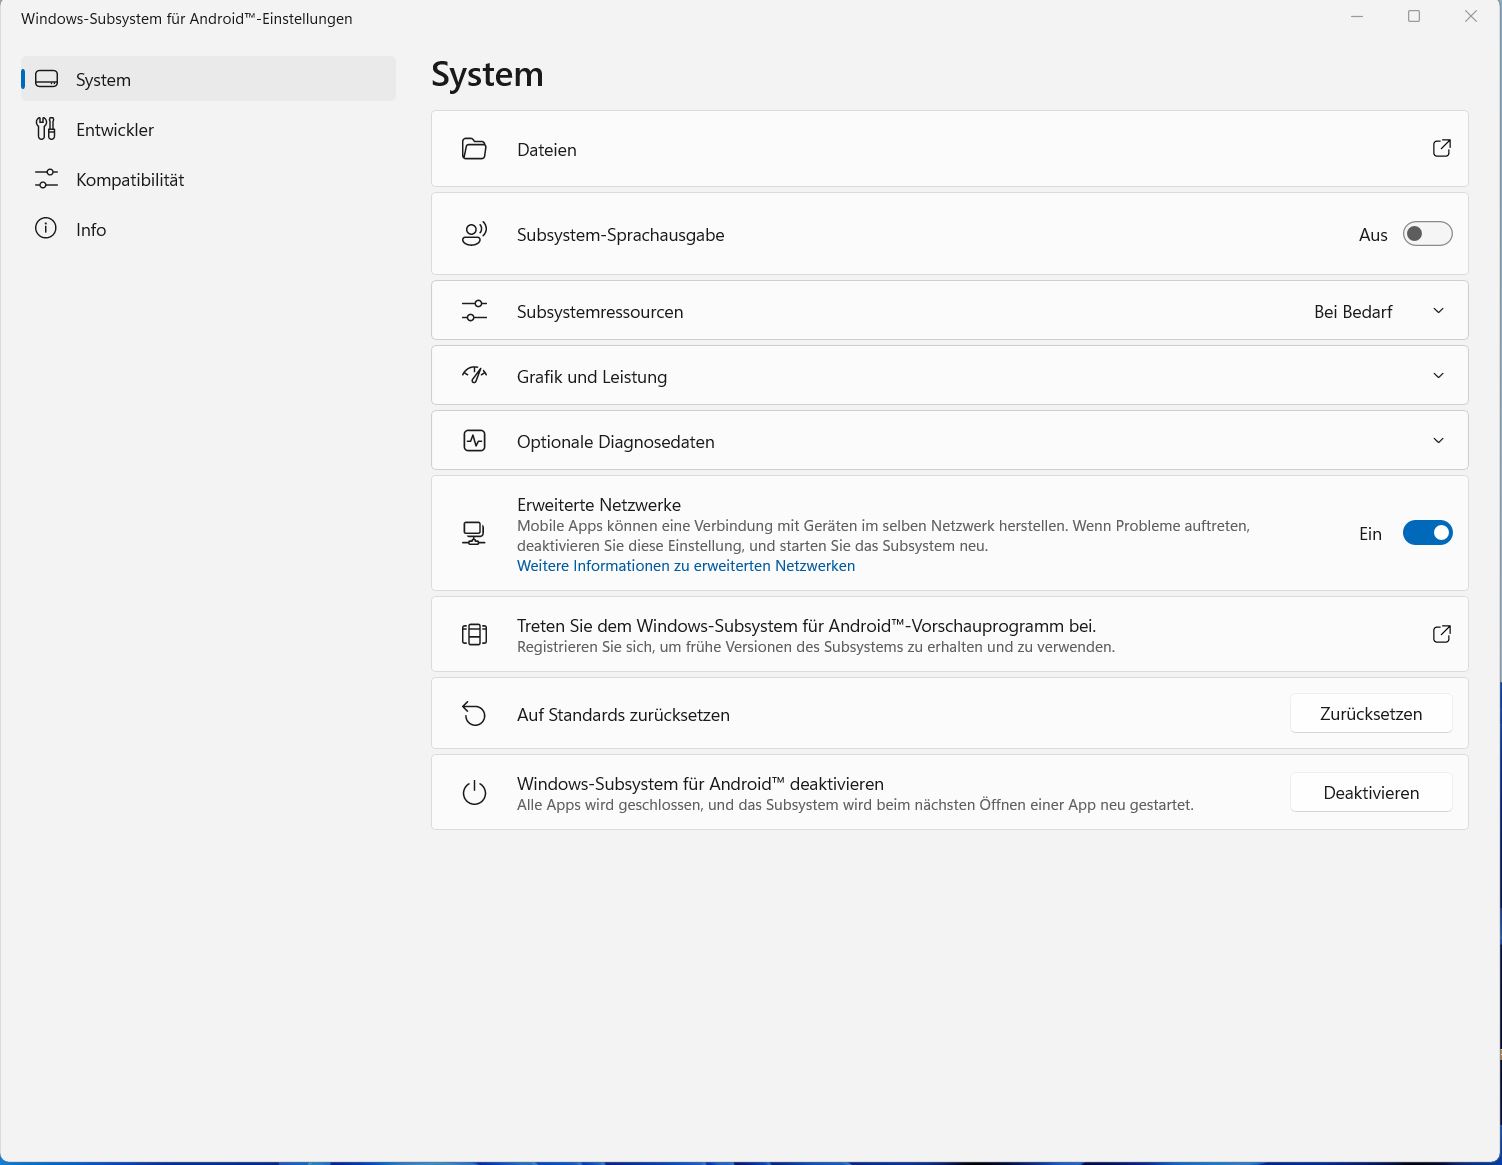Image resolution: width=1502 pixels, height=1165 pixels.
Task: Click the Optionale Diagnosedaten pulse icon
Action: click(x=474, y=441)
